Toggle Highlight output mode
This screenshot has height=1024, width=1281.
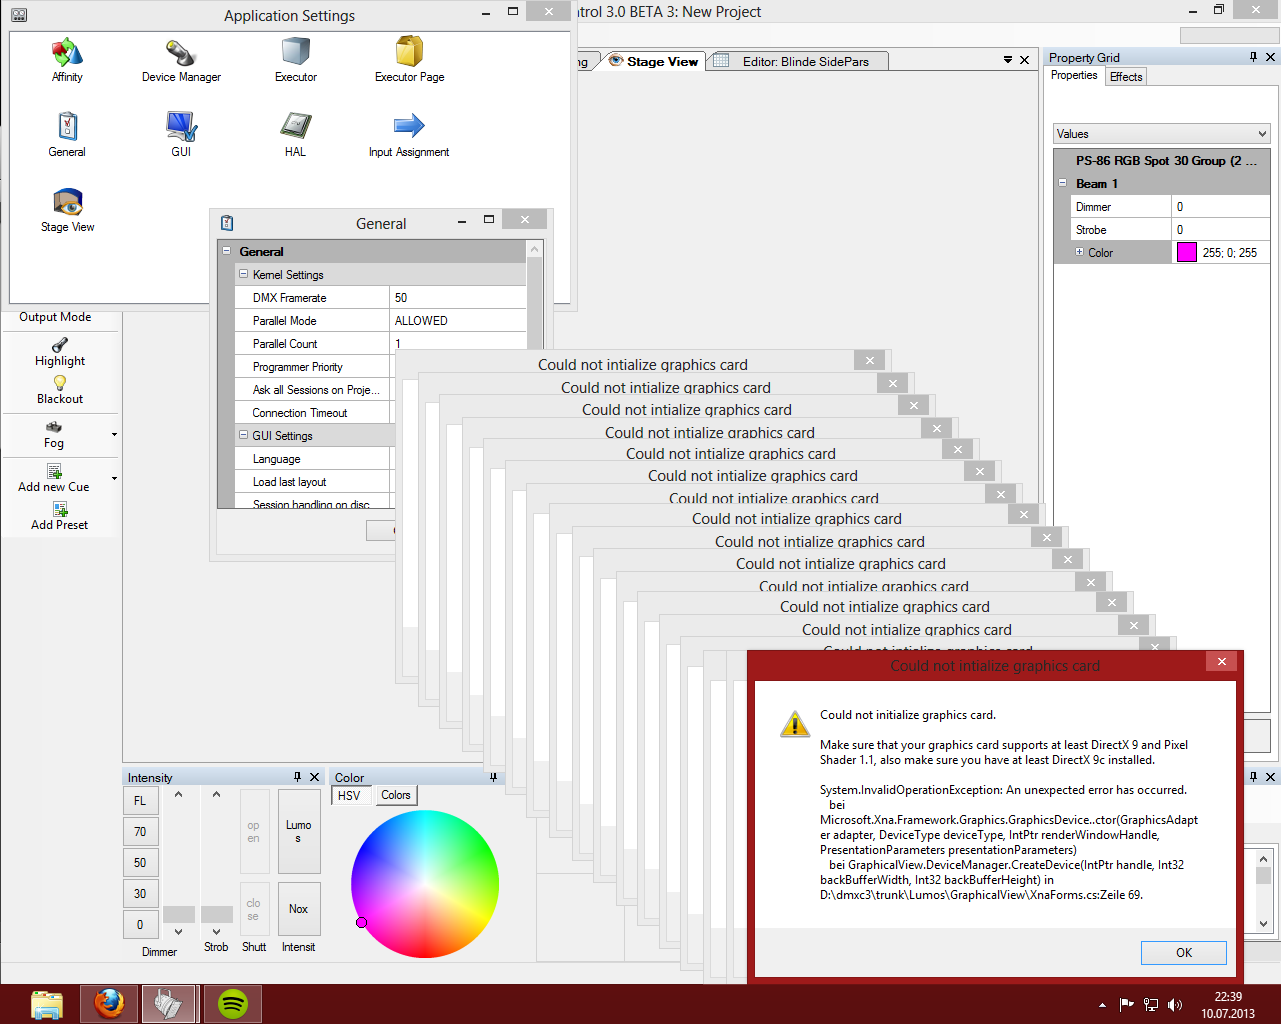coord(60,352)
